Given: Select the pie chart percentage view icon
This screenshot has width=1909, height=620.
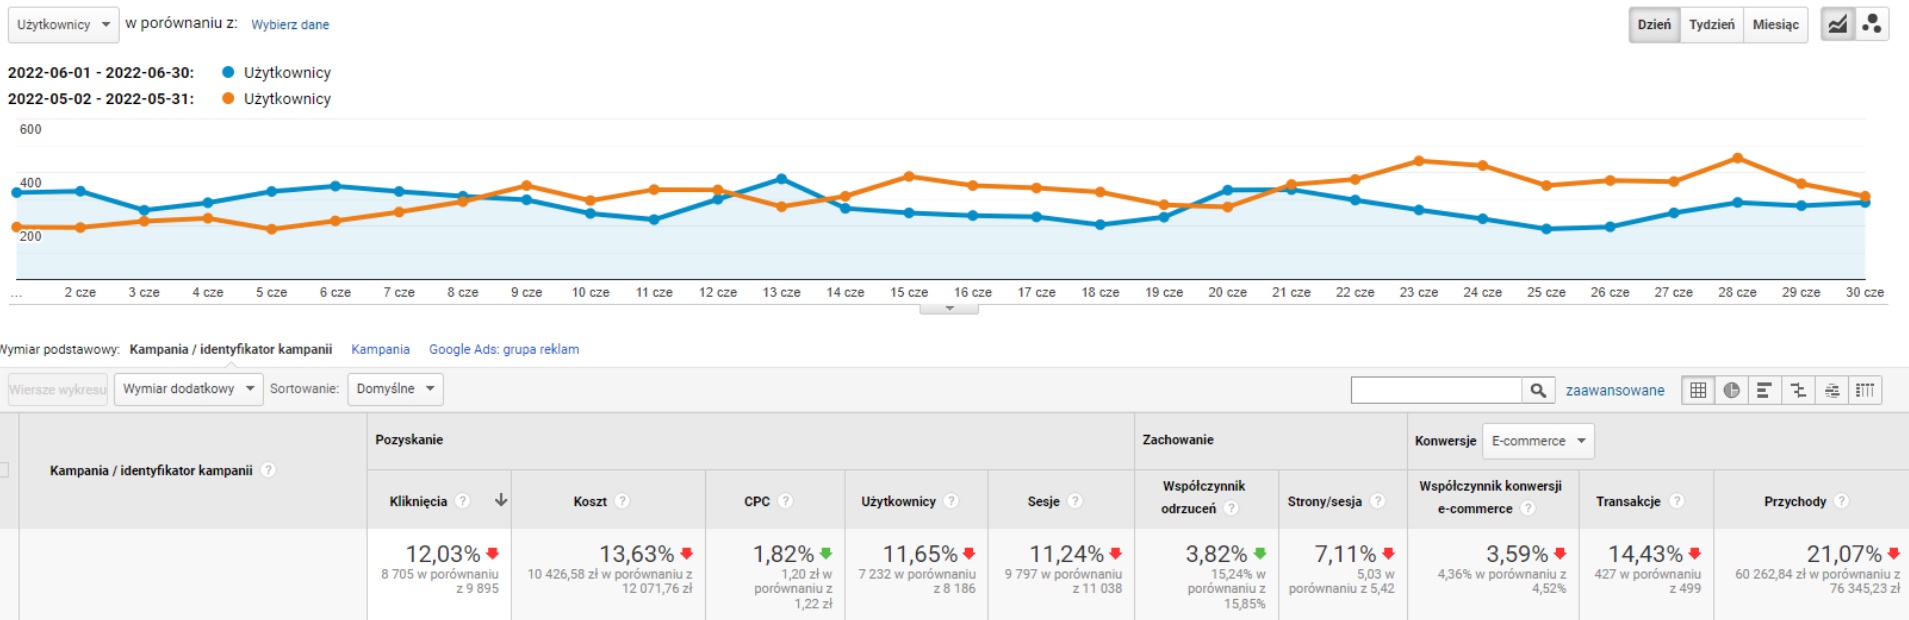Looking at the screenshot, I should click(1731, 390).
